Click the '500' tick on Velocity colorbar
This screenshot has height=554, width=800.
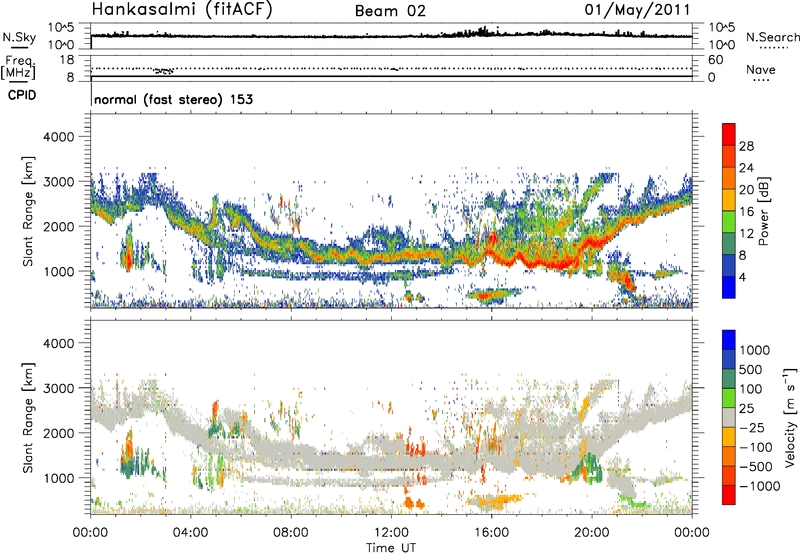750,369
